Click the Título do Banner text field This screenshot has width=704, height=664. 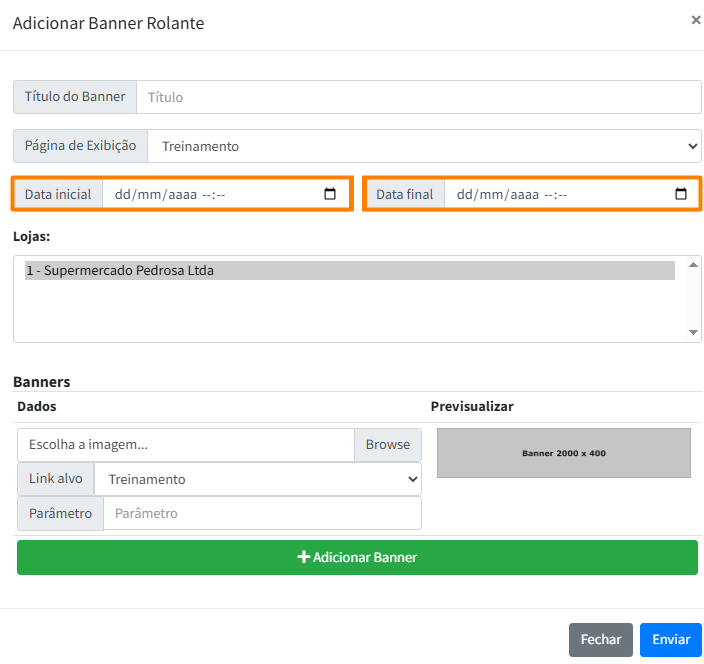pos(418,97)
